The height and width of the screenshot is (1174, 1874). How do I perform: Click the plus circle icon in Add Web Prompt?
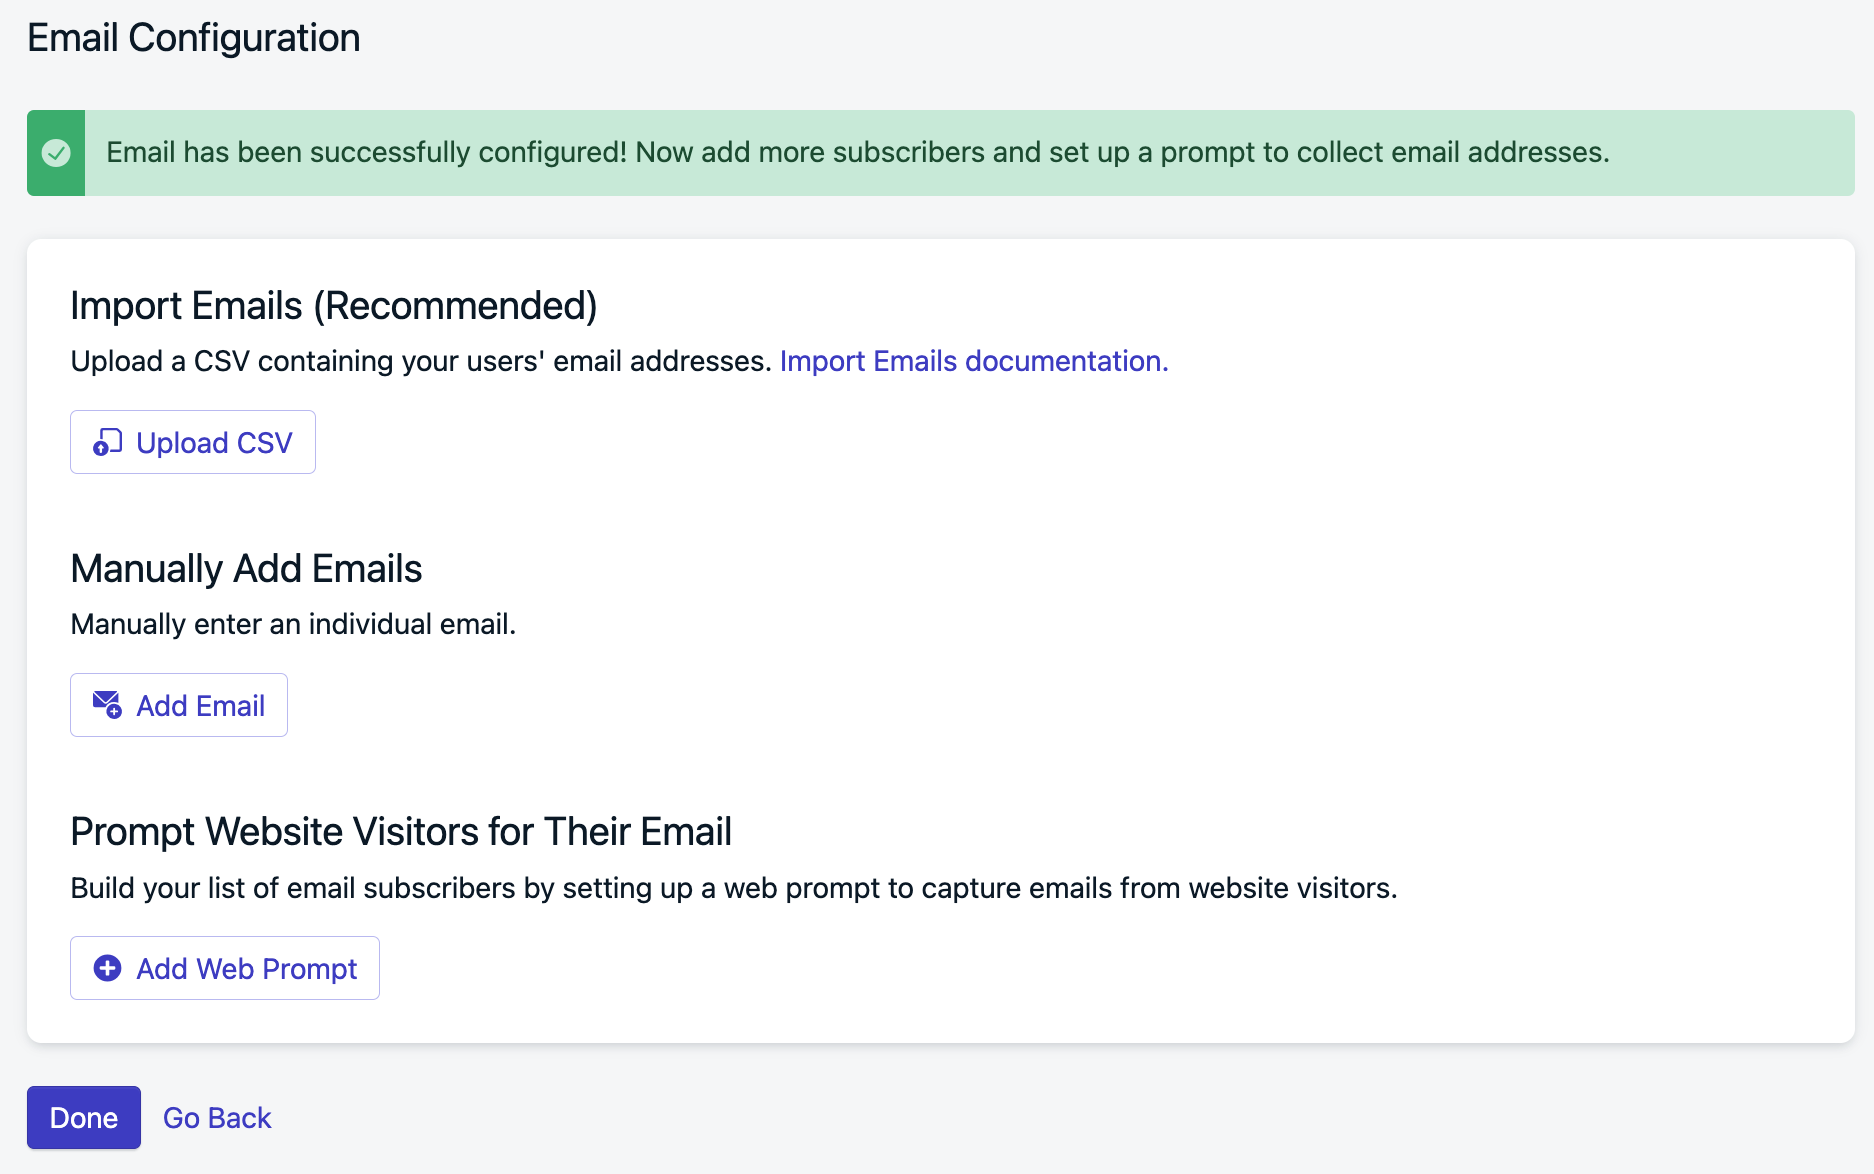pyautogui.click(x=107, y=968)
